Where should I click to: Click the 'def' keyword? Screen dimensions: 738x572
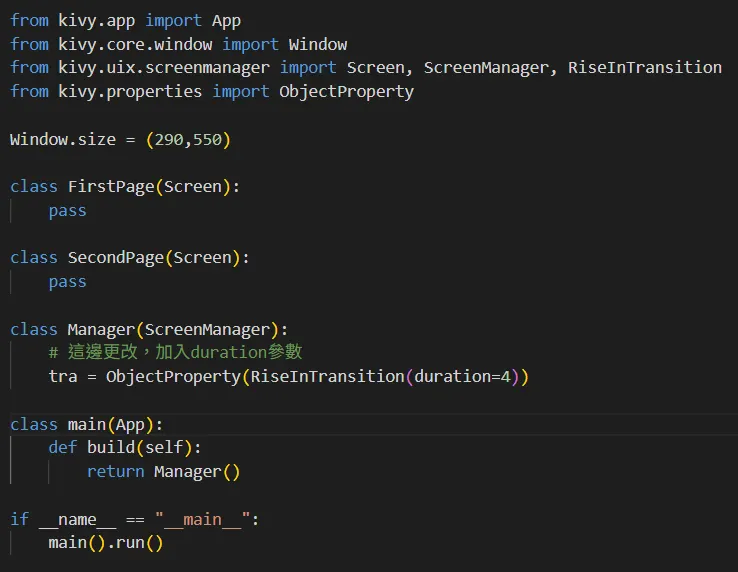pos(63,447)
